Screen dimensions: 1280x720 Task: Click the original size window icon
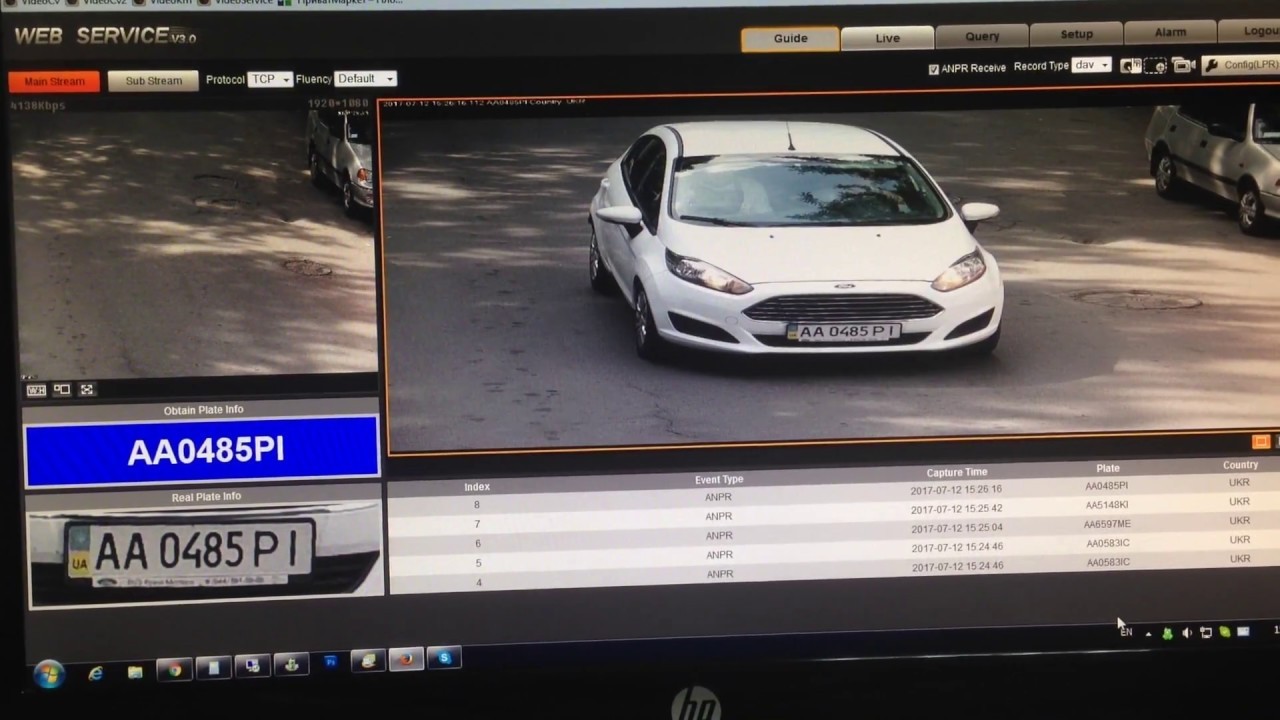pyautogui.click(x=62, y=390)
